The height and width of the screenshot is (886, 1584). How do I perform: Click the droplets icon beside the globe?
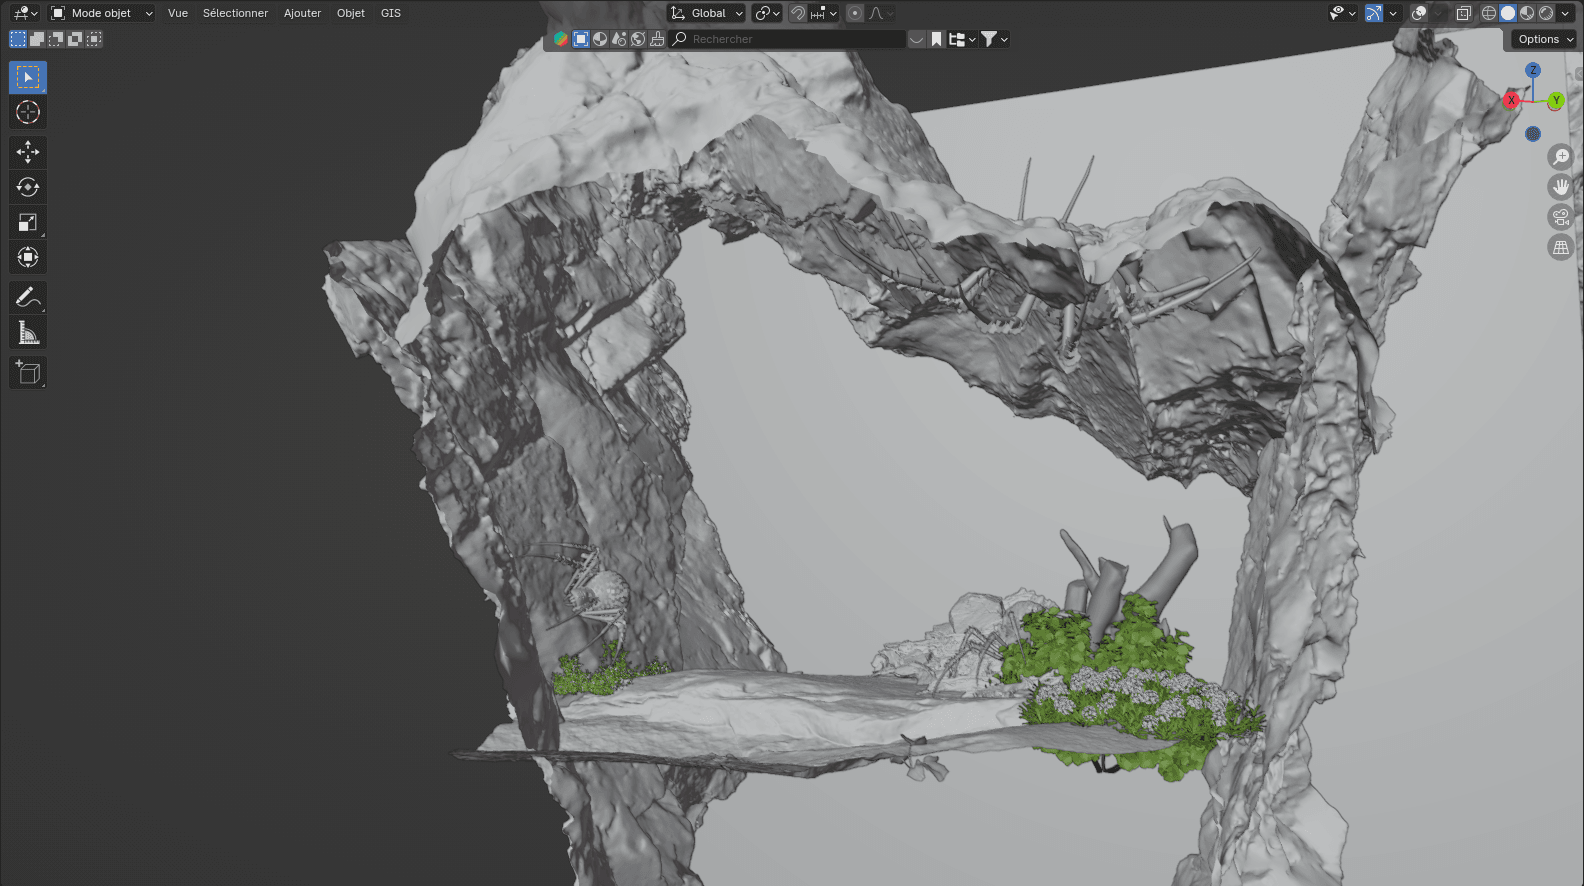(x=619, y=39)
